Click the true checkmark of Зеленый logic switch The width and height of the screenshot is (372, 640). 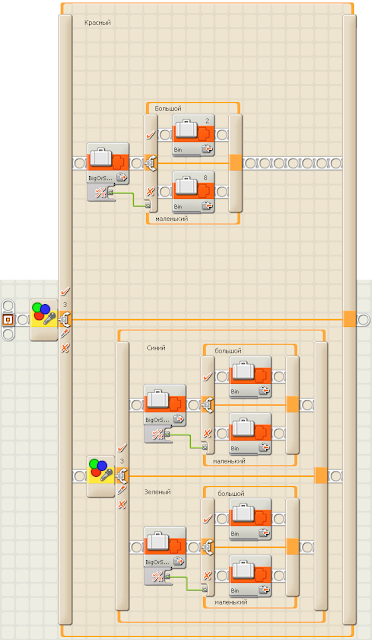208,519
